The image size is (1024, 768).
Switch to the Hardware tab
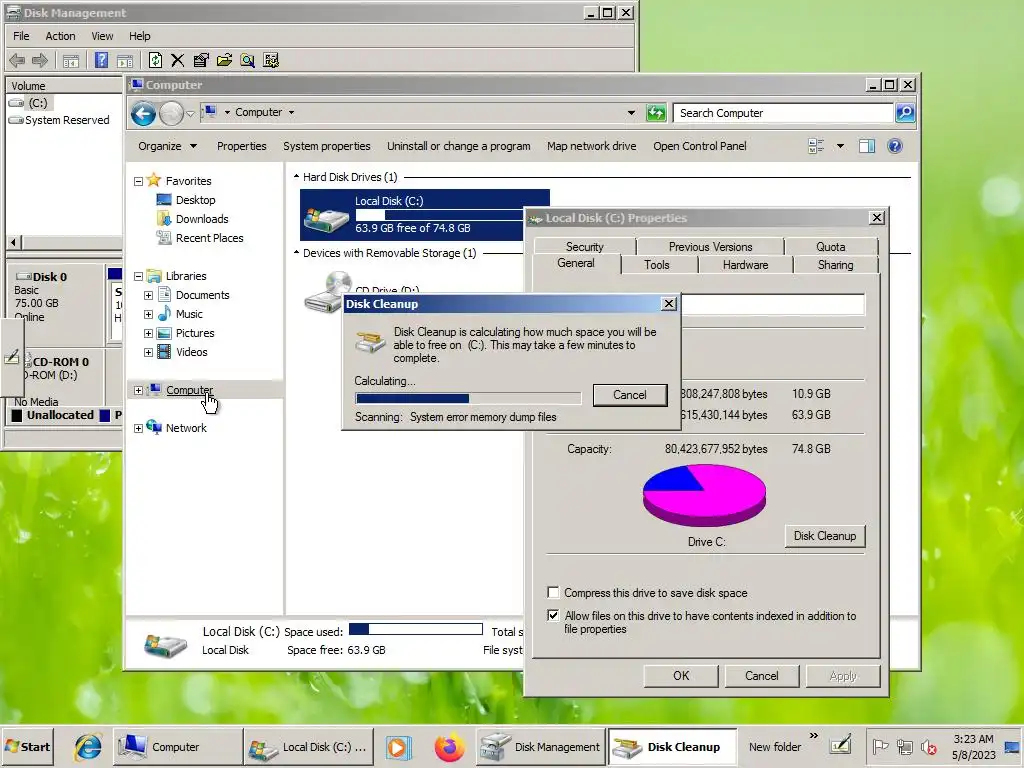coord(745,264)
